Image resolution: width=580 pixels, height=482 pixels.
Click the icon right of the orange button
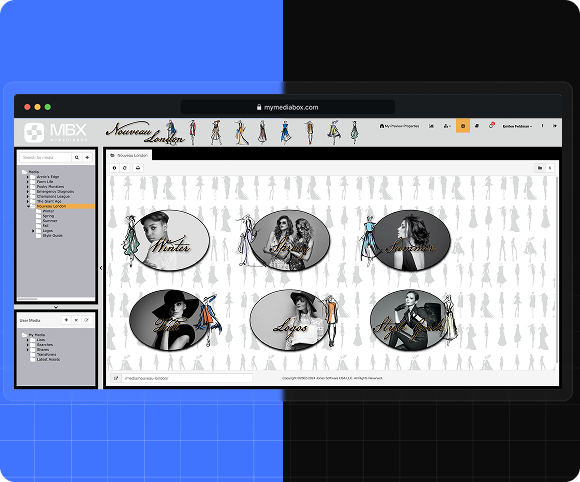(x=477, y=126)
